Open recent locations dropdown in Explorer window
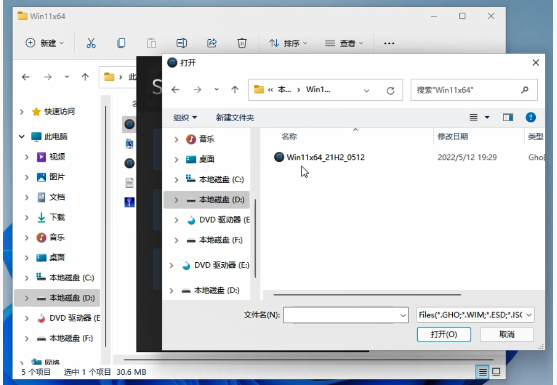Image resolution: width=557 pixels, height=385 pixels. [x=67, y=77]
